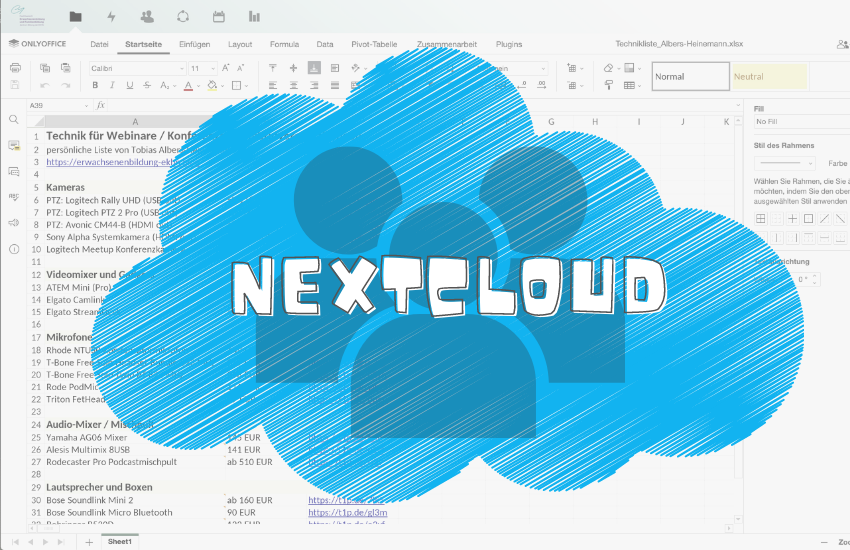Click the fx insert function icon

point(100,105)
